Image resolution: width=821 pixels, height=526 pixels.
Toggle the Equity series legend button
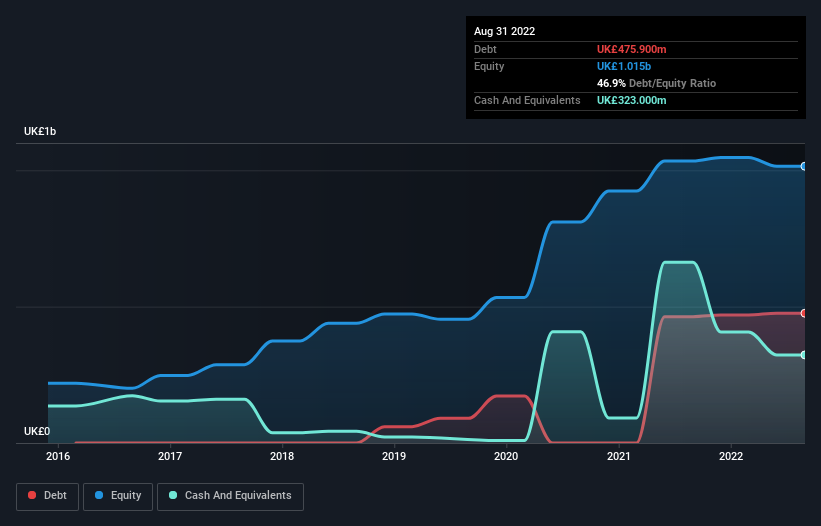[x=118, y=496]
